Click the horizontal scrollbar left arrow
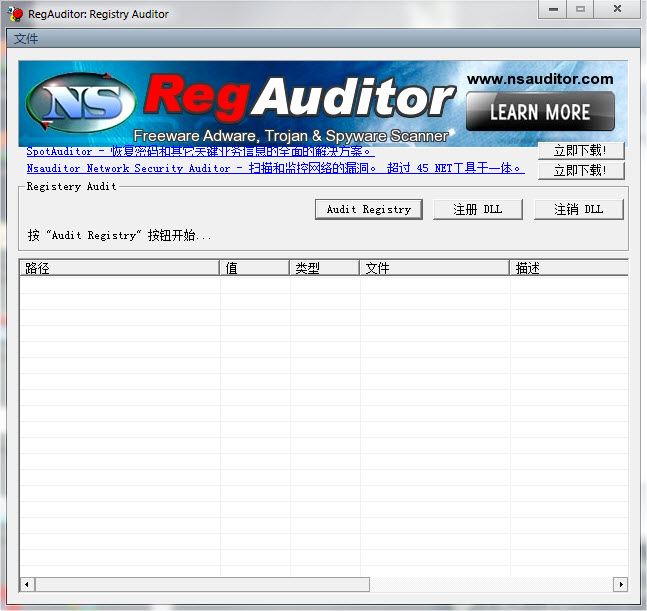The height and width of the screenshot is (611, 647). (x=27, y=584)
